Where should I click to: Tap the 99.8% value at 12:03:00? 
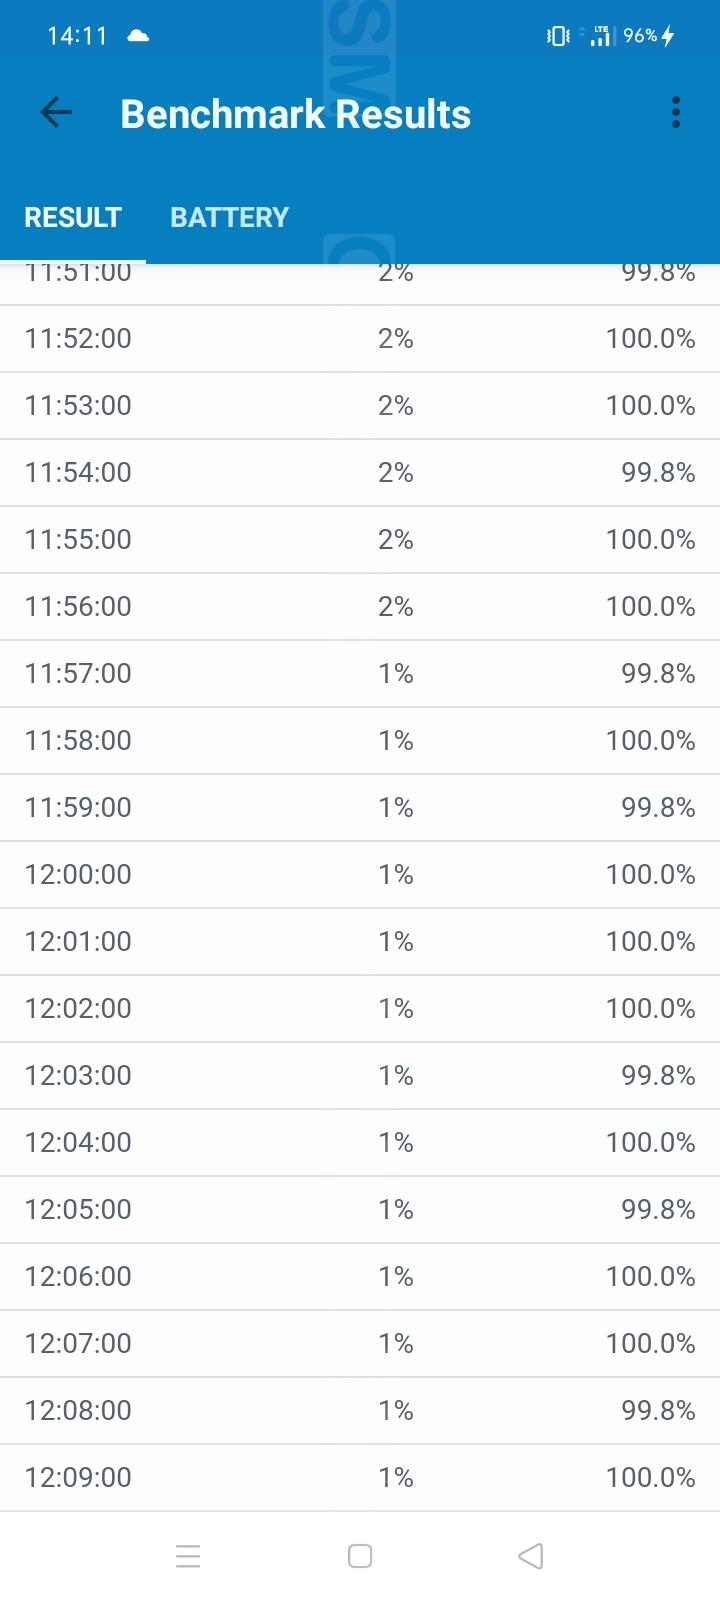pyautogui.click(x=658, y=1076)
